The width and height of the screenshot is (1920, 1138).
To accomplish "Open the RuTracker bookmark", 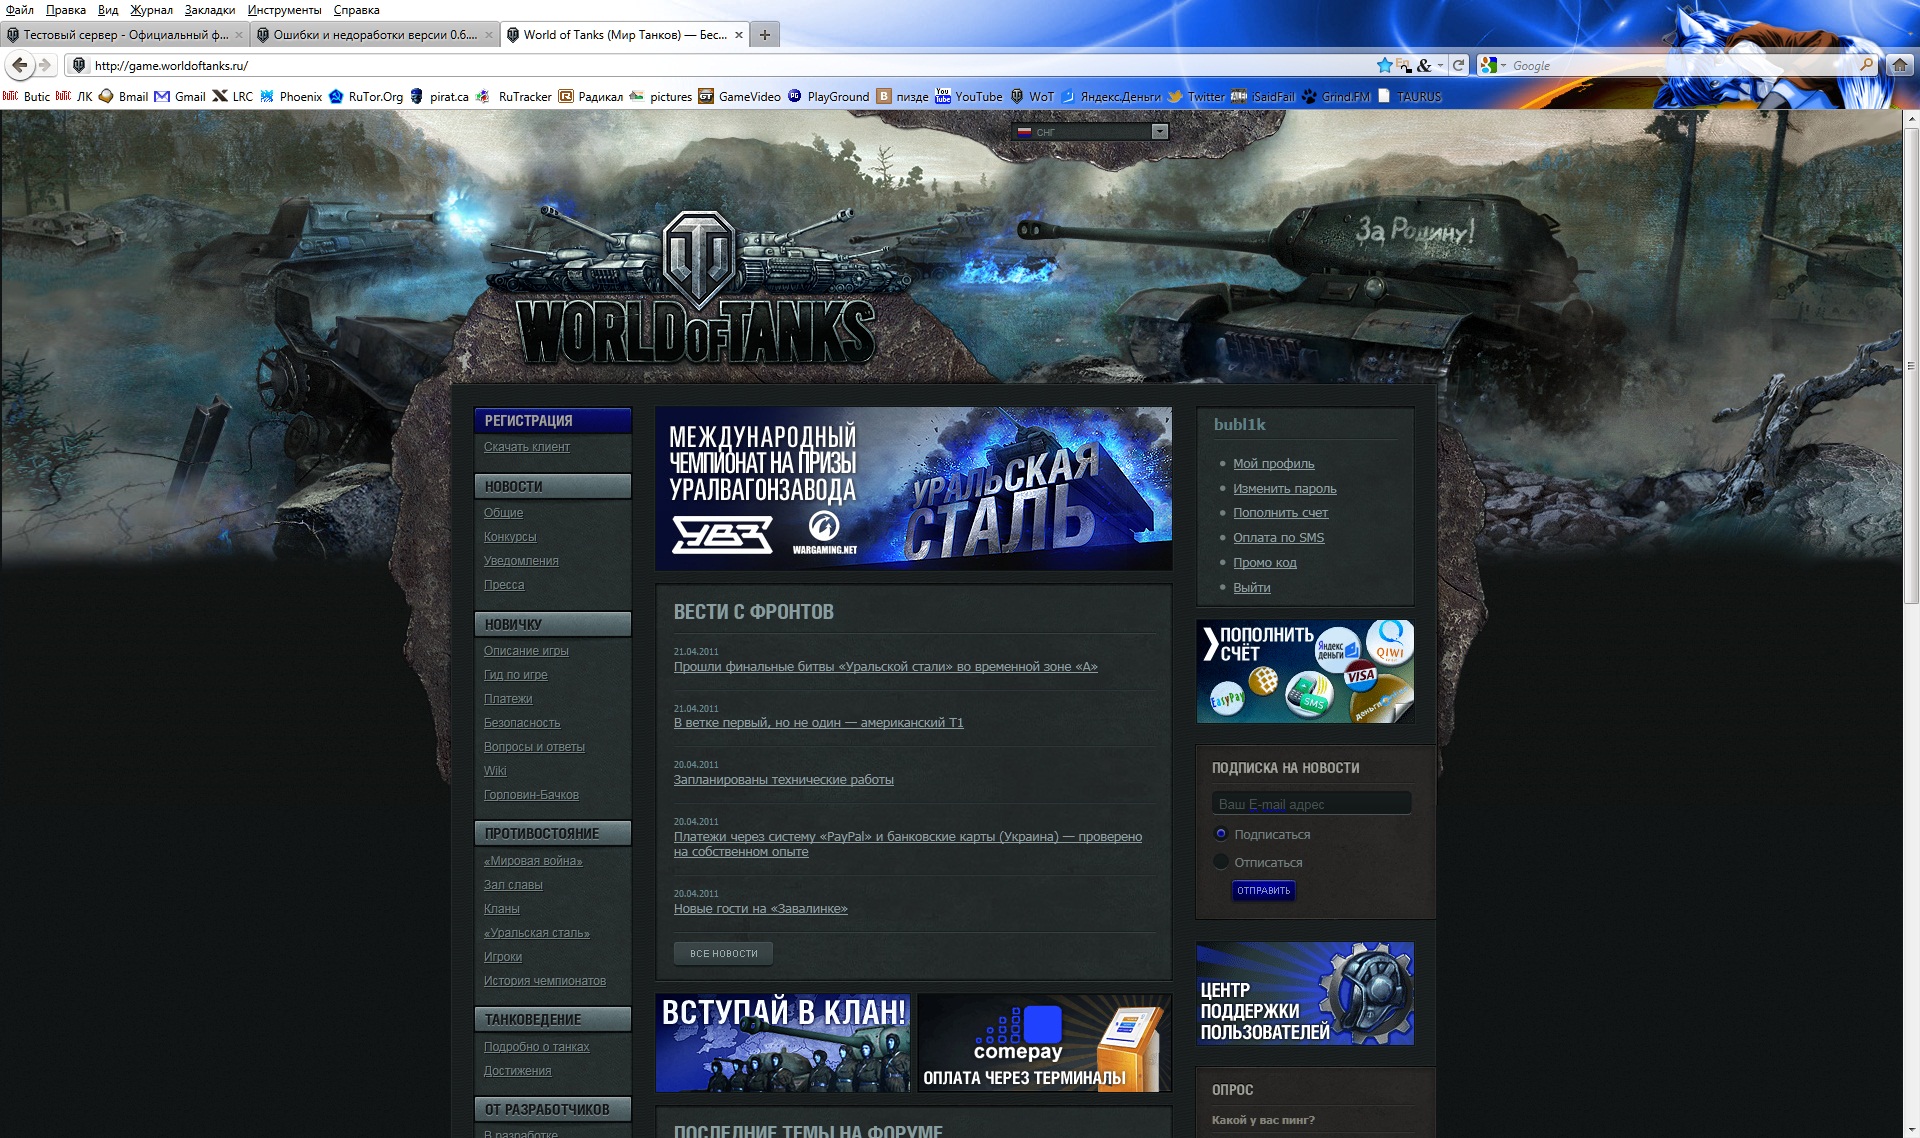I will [x=514, y=97].
